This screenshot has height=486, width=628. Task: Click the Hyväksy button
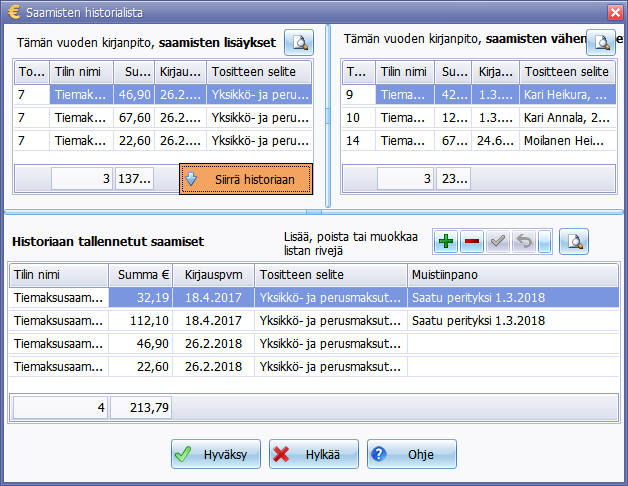216,454
